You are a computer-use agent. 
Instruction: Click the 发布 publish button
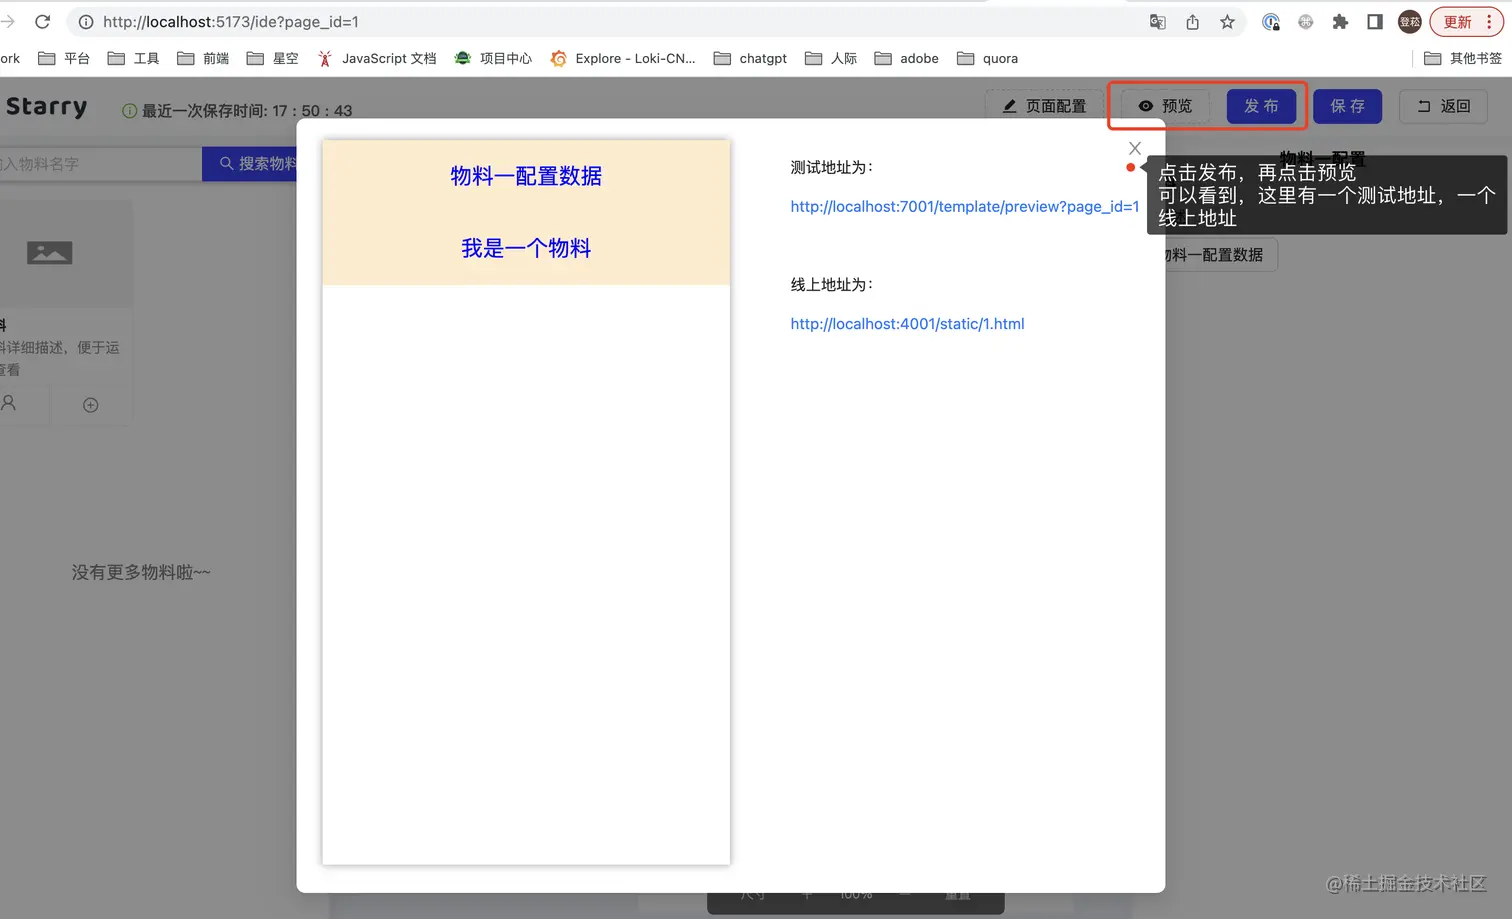(1261, 106)
